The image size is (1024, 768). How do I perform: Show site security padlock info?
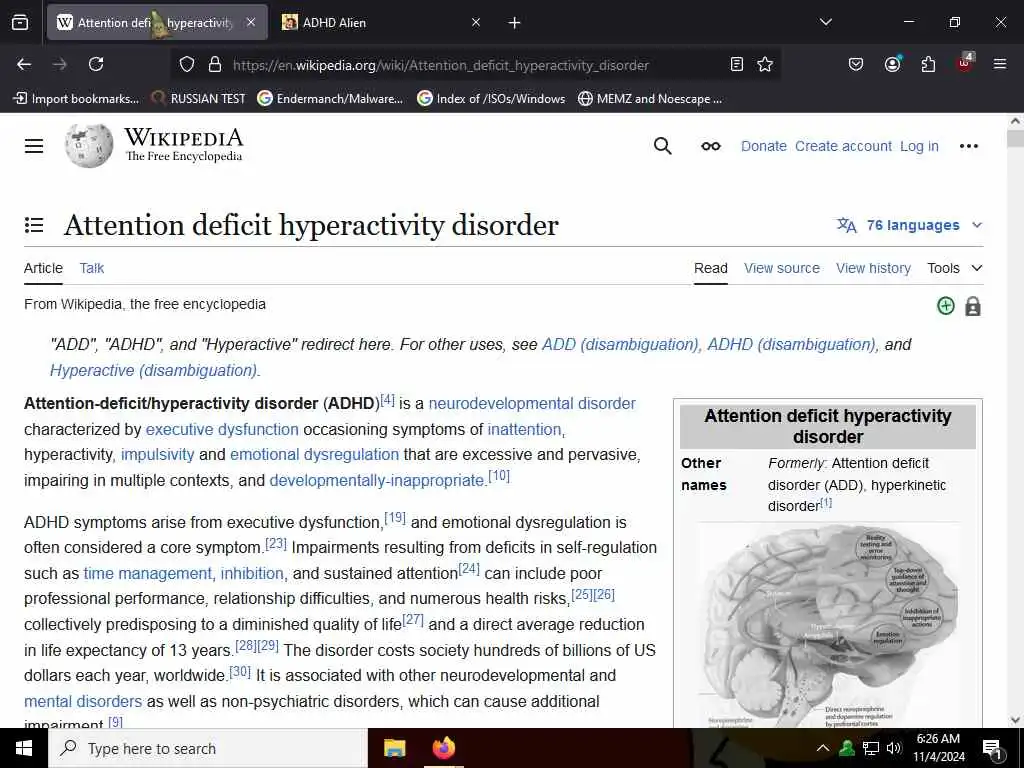(x=215, y=65)
